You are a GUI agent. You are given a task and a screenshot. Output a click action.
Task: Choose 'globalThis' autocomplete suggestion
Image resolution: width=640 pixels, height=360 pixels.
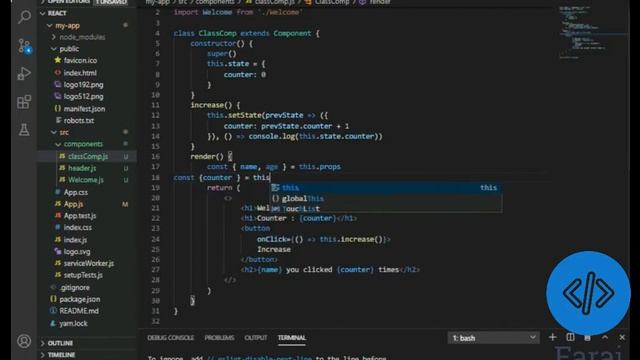pos(386,198)
